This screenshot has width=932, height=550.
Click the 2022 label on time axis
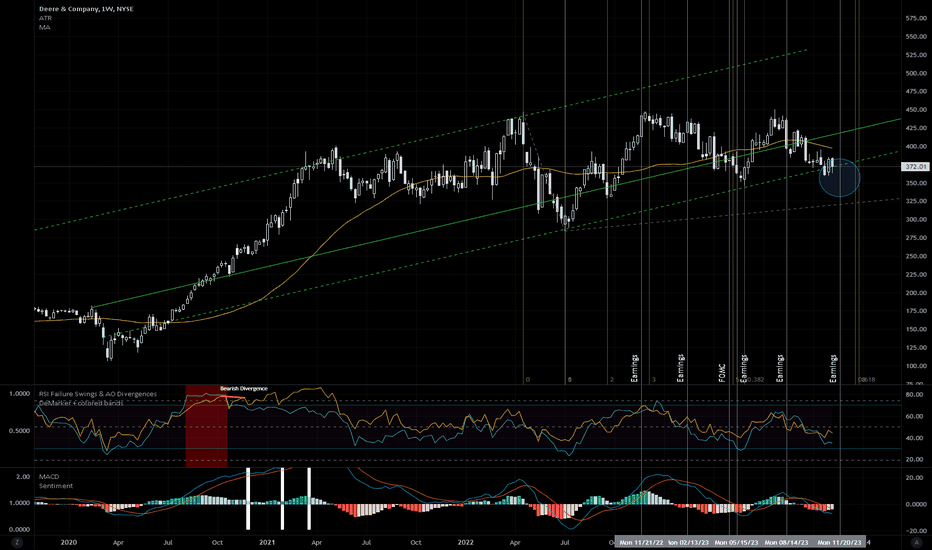click(x=465, y=542)
